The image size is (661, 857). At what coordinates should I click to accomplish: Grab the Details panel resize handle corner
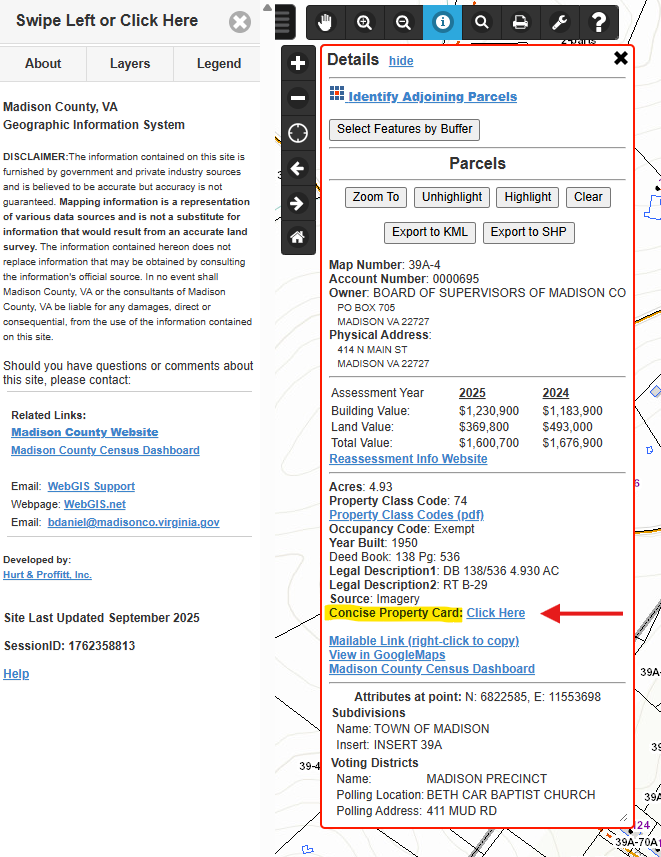[x=624, y=818]
